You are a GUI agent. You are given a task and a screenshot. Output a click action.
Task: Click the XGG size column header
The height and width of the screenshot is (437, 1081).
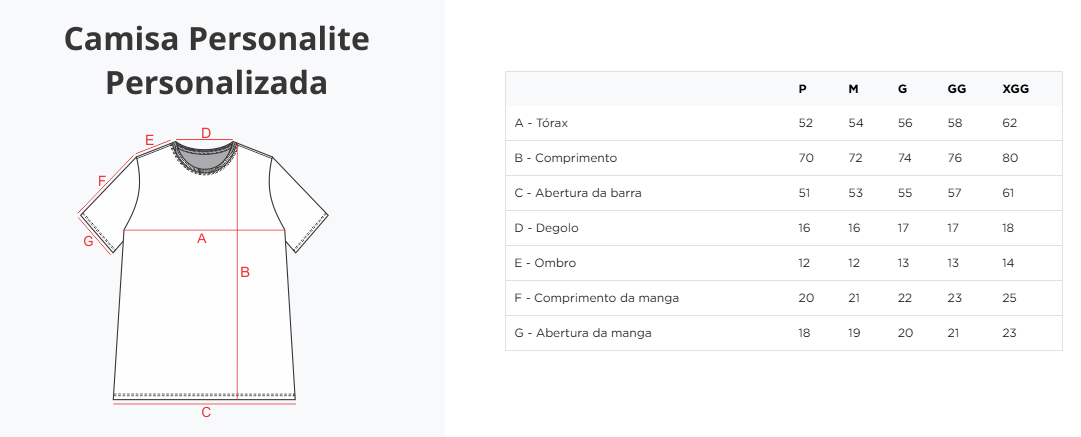(x=1016, y=89)
